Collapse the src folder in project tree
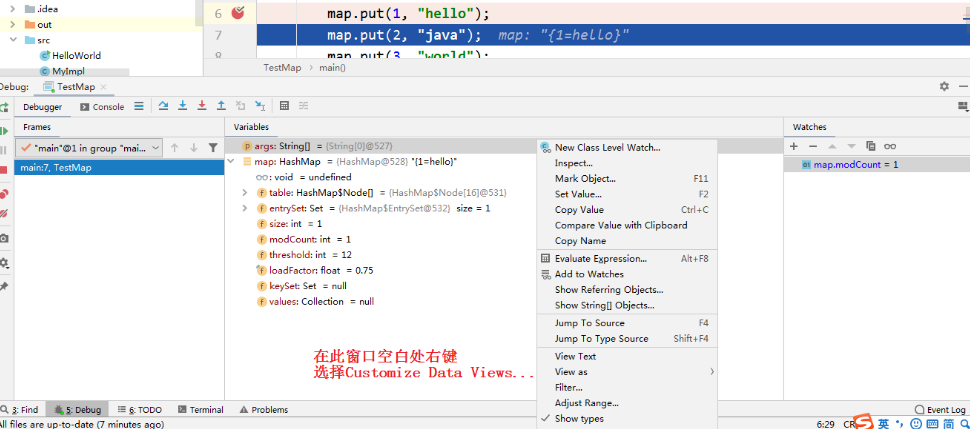 12,40
